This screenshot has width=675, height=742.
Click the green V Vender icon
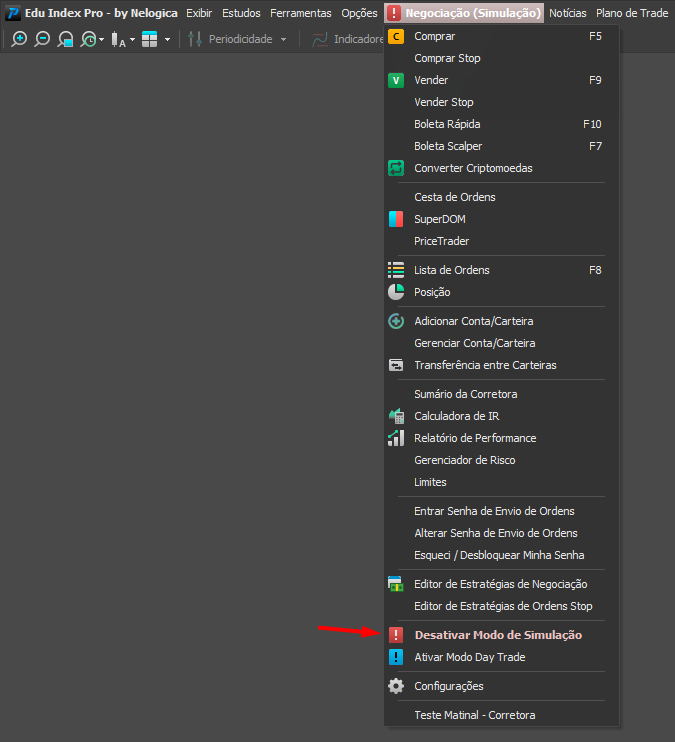click(x=396, y=80)
